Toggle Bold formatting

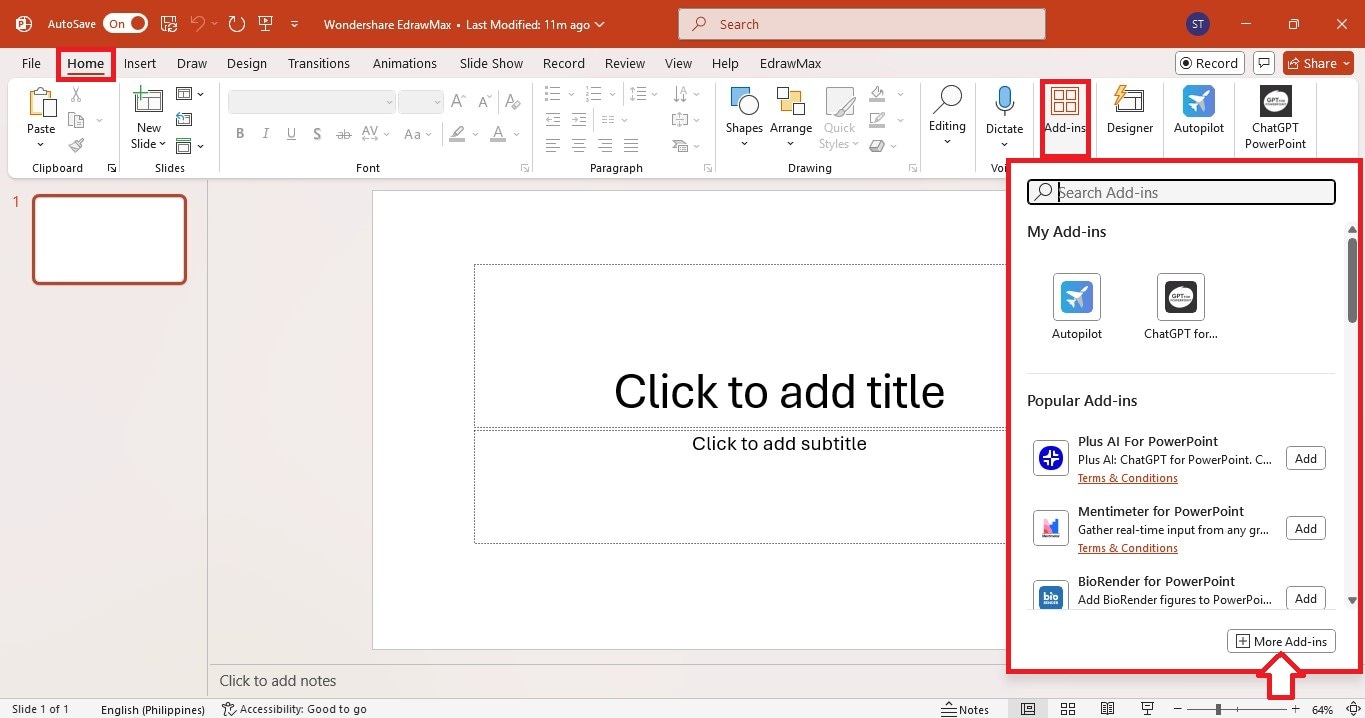point(240,134)
